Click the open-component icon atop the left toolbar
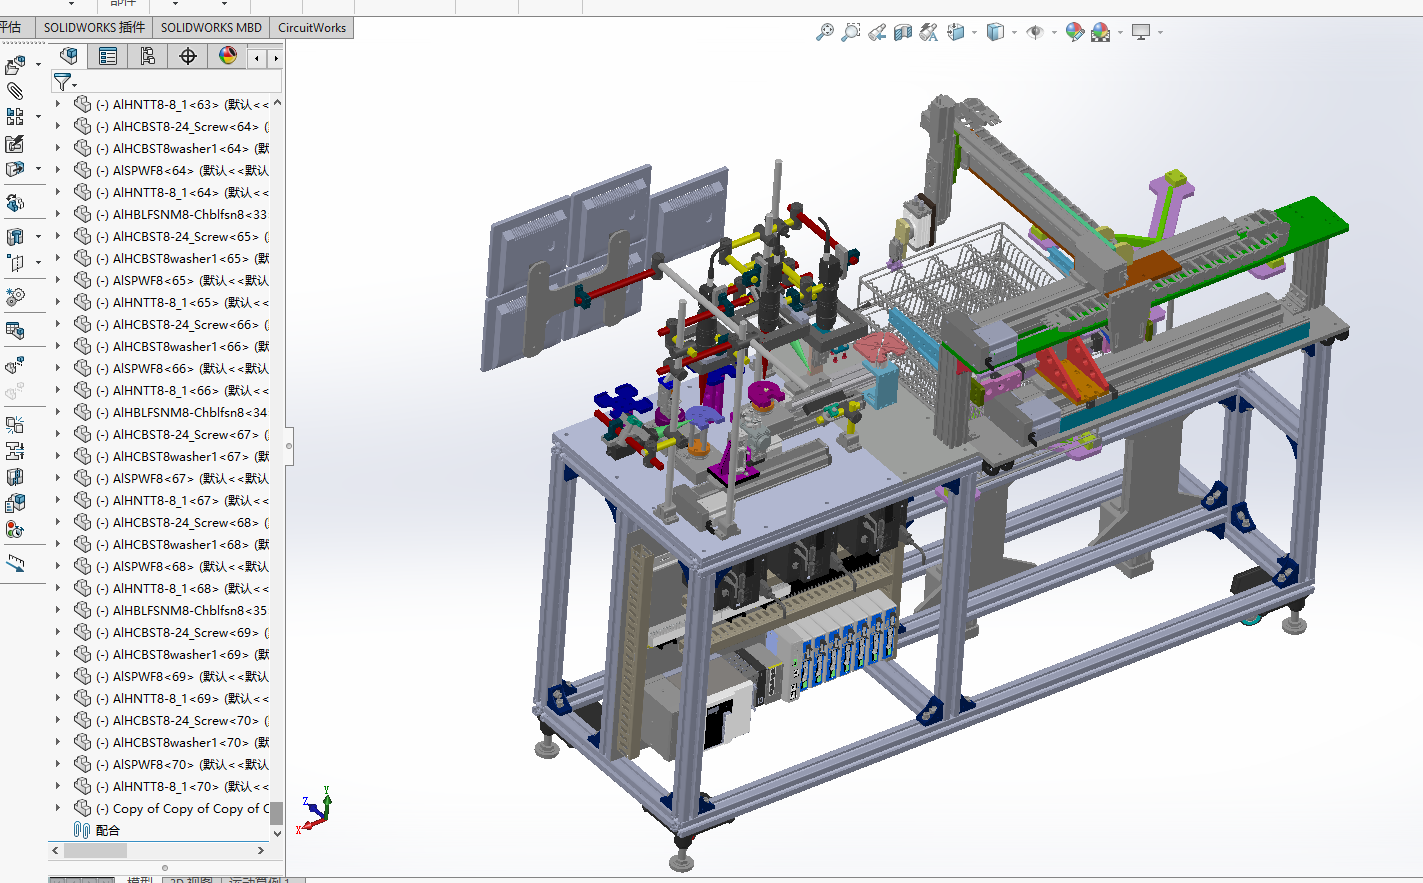This screenshot has height=883, width=1423. [x=15, y=66]
